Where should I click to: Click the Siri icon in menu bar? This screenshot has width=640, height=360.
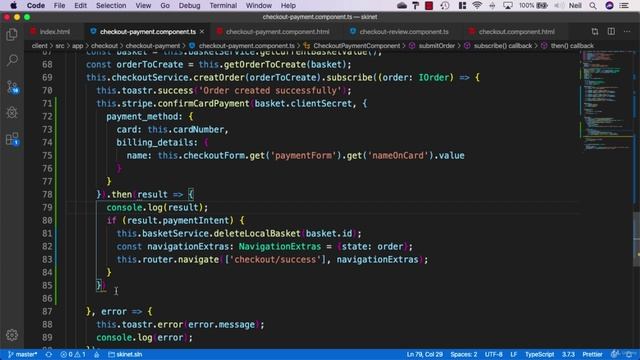click(x=609, y=6)
